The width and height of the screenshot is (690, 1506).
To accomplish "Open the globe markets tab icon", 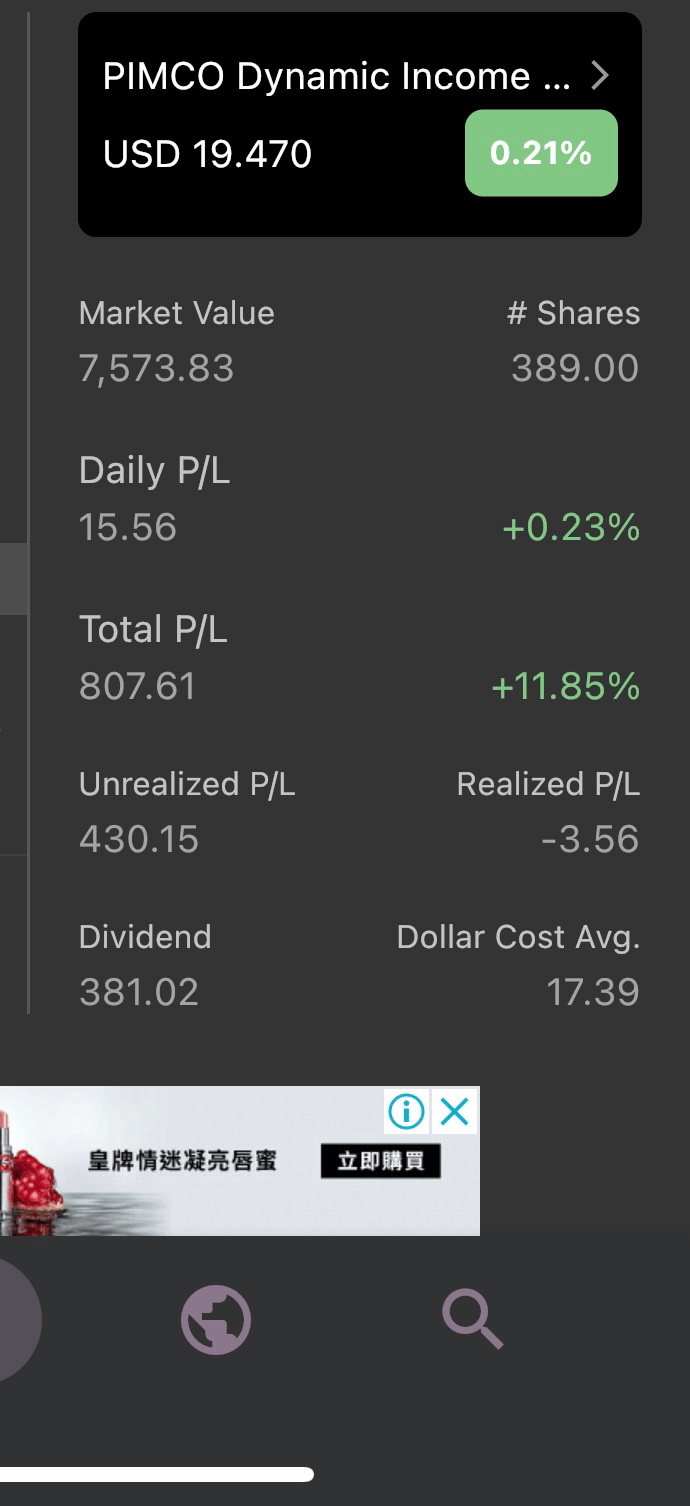I will (216, 1320).
